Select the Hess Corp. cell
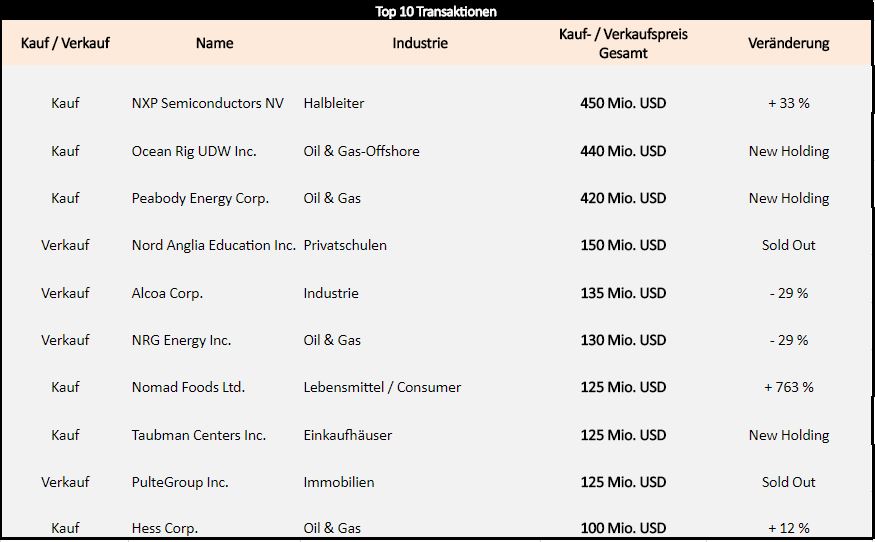This screenshot has height=542, width=875. click(165, 527)
